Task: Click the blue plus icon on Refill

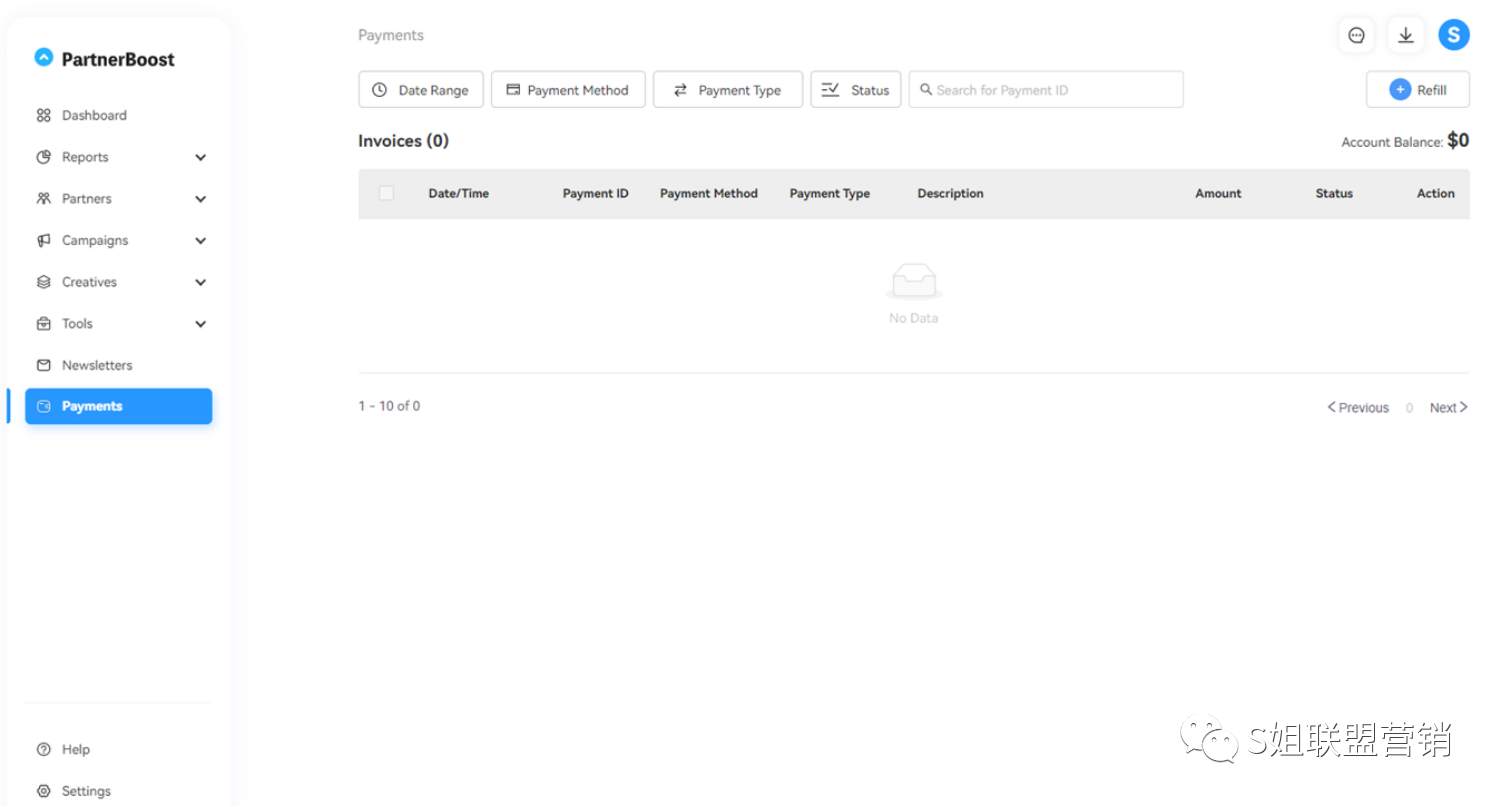Action: click(x=1400, y=90)
